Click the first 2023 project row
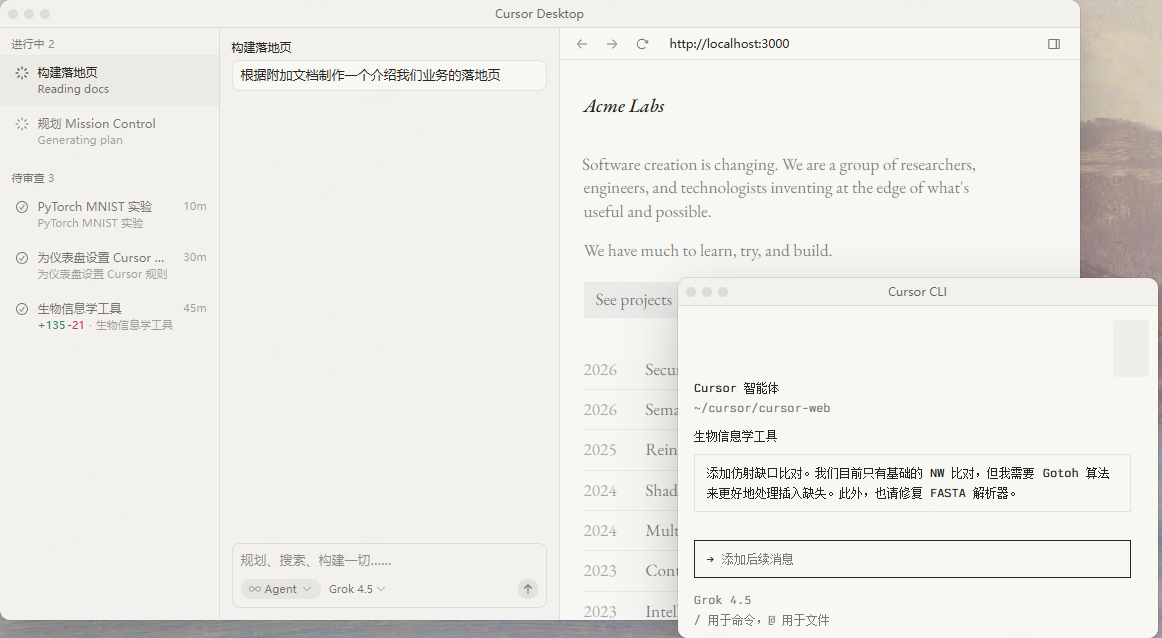This screenshot has height=638, width=1162. [631, 571]
